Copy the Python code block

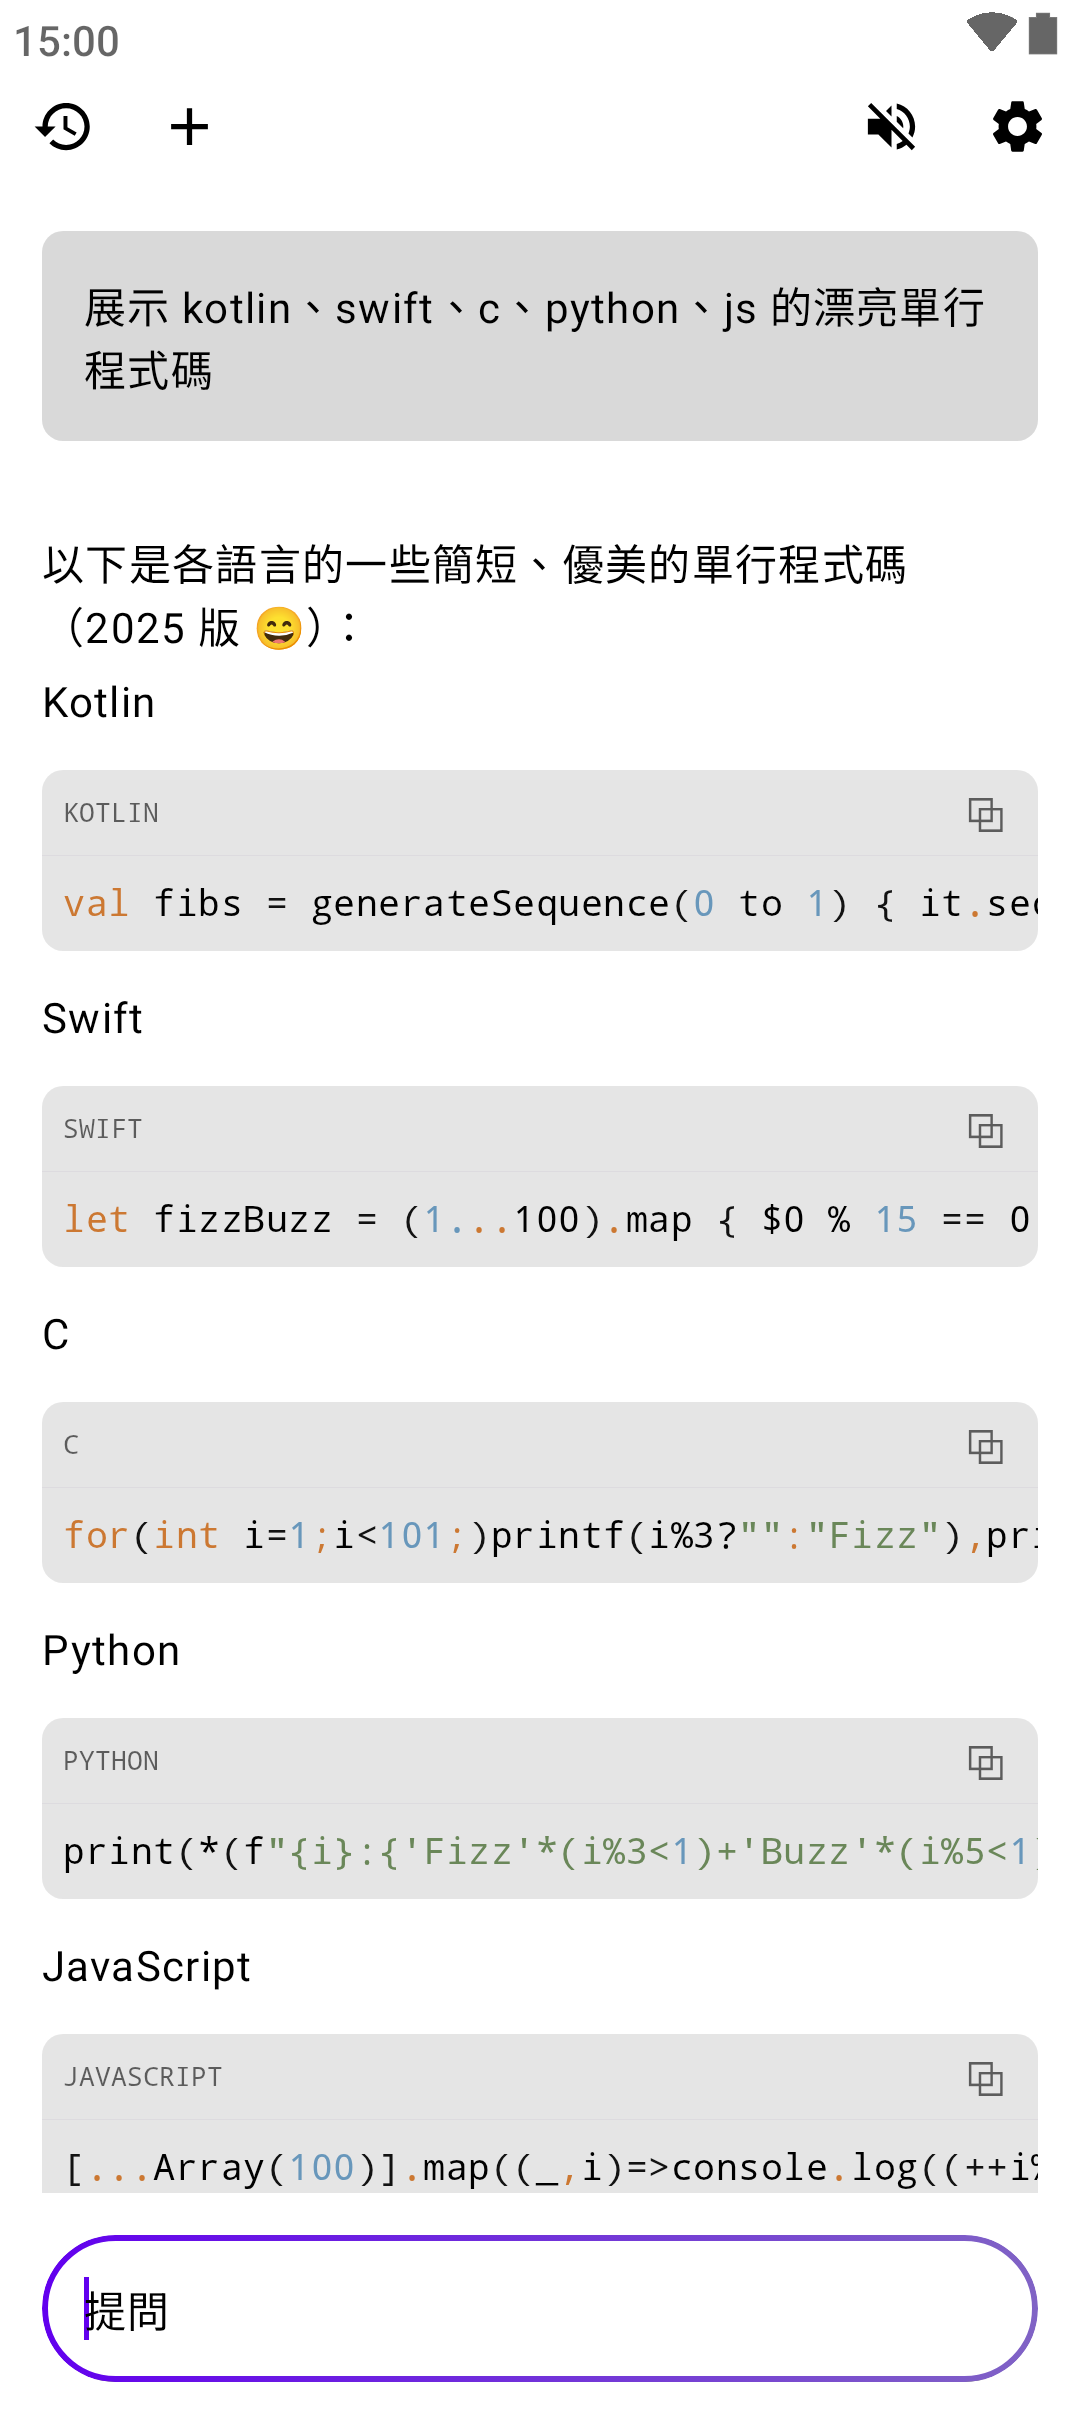[x=985, y=1762]
